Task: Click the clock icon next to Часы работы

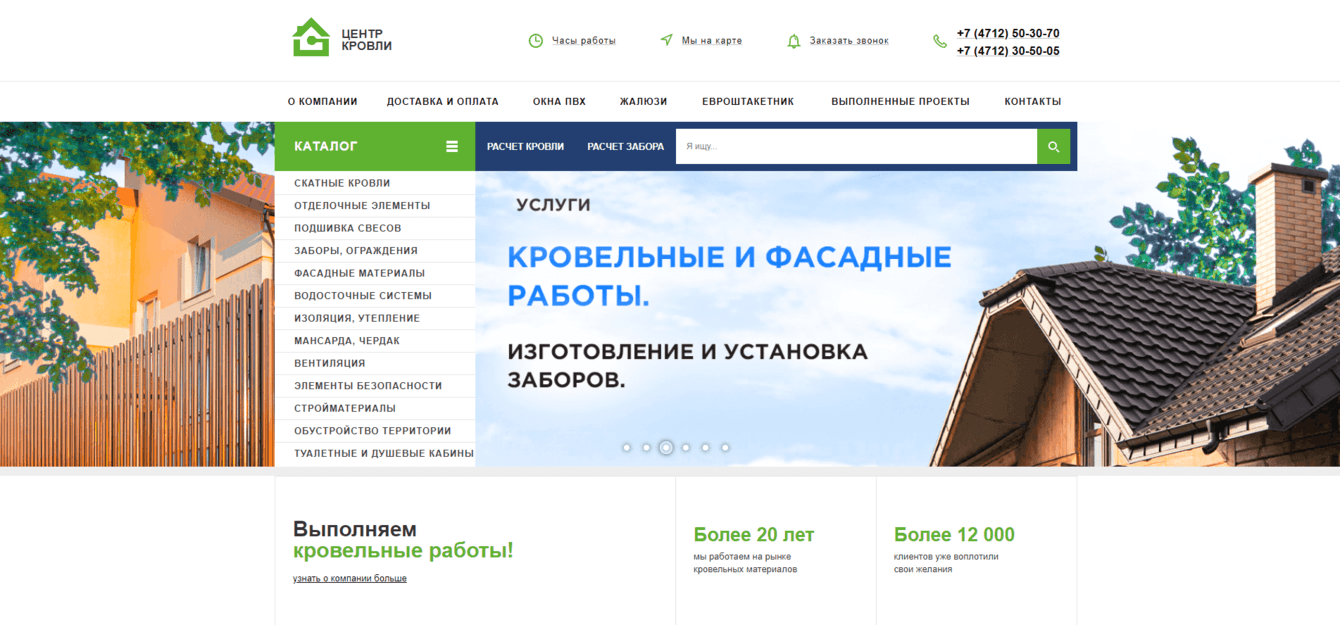Action: point(535,40)
